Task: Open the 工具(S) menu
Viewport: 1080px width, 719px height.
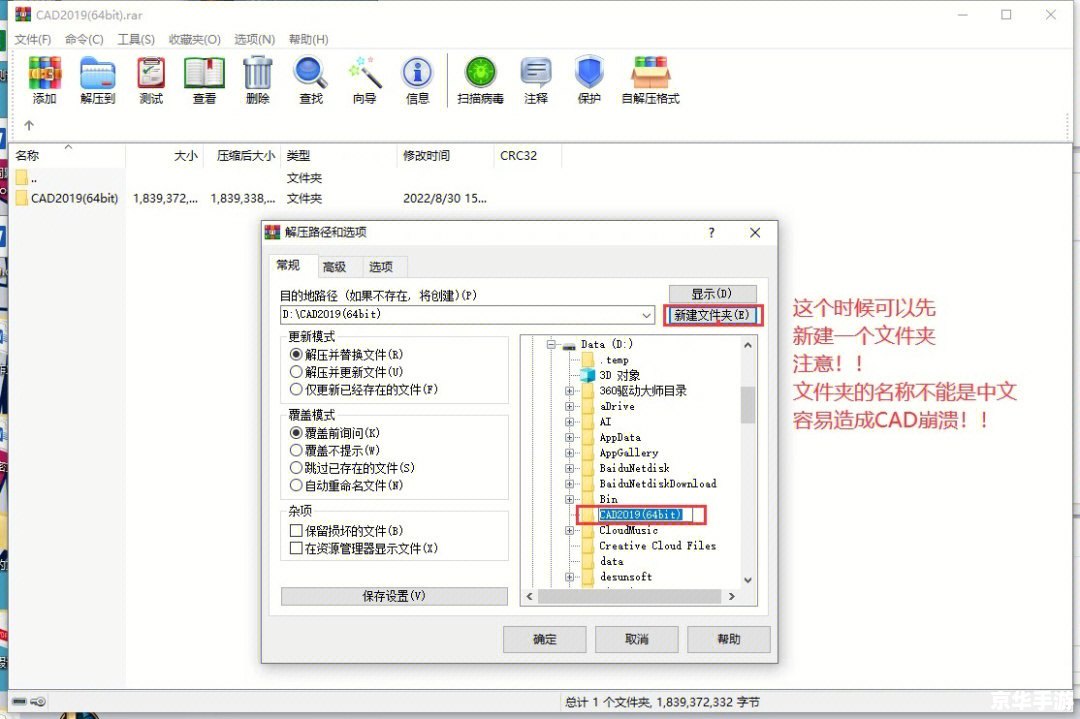Action: (136, 39)
